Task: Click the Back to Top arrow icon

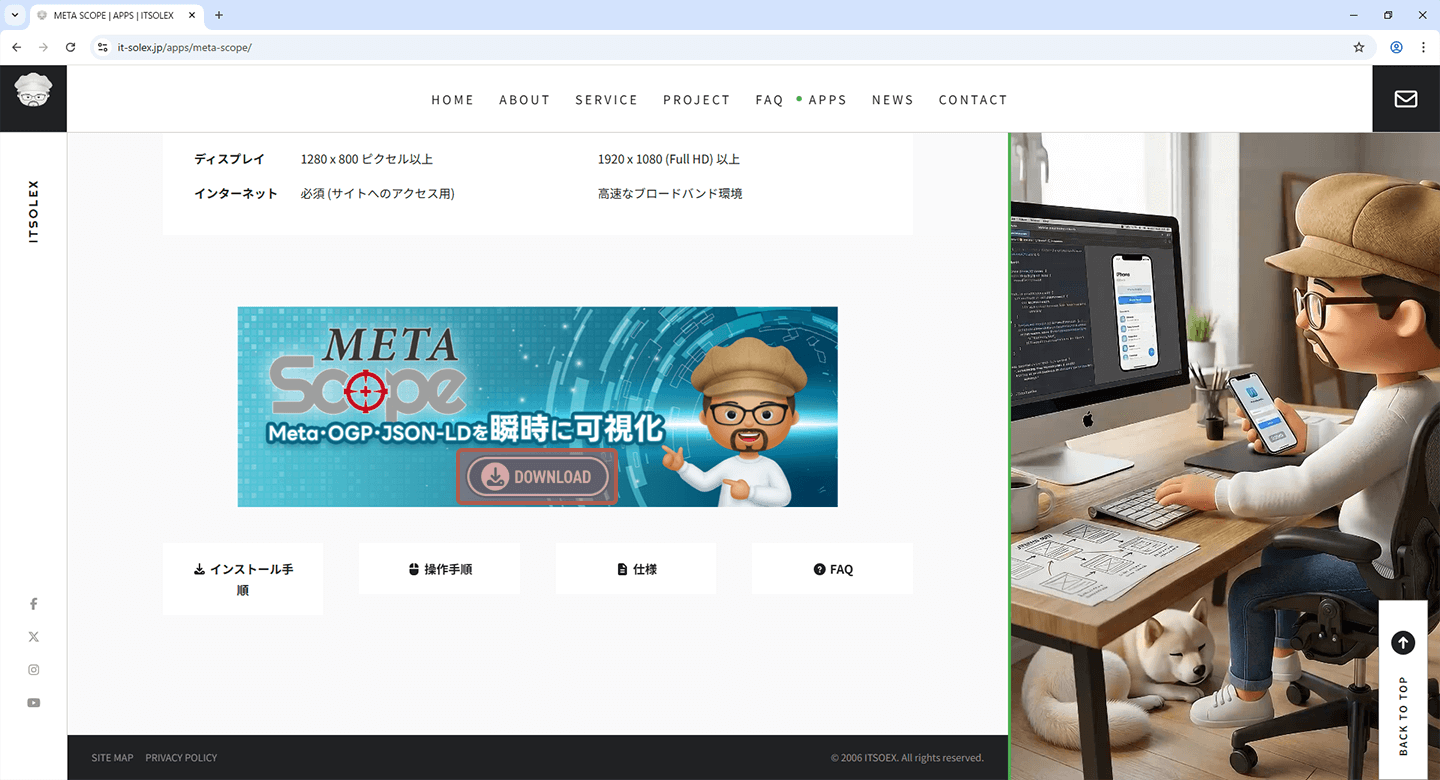Action: (1403, 643)
